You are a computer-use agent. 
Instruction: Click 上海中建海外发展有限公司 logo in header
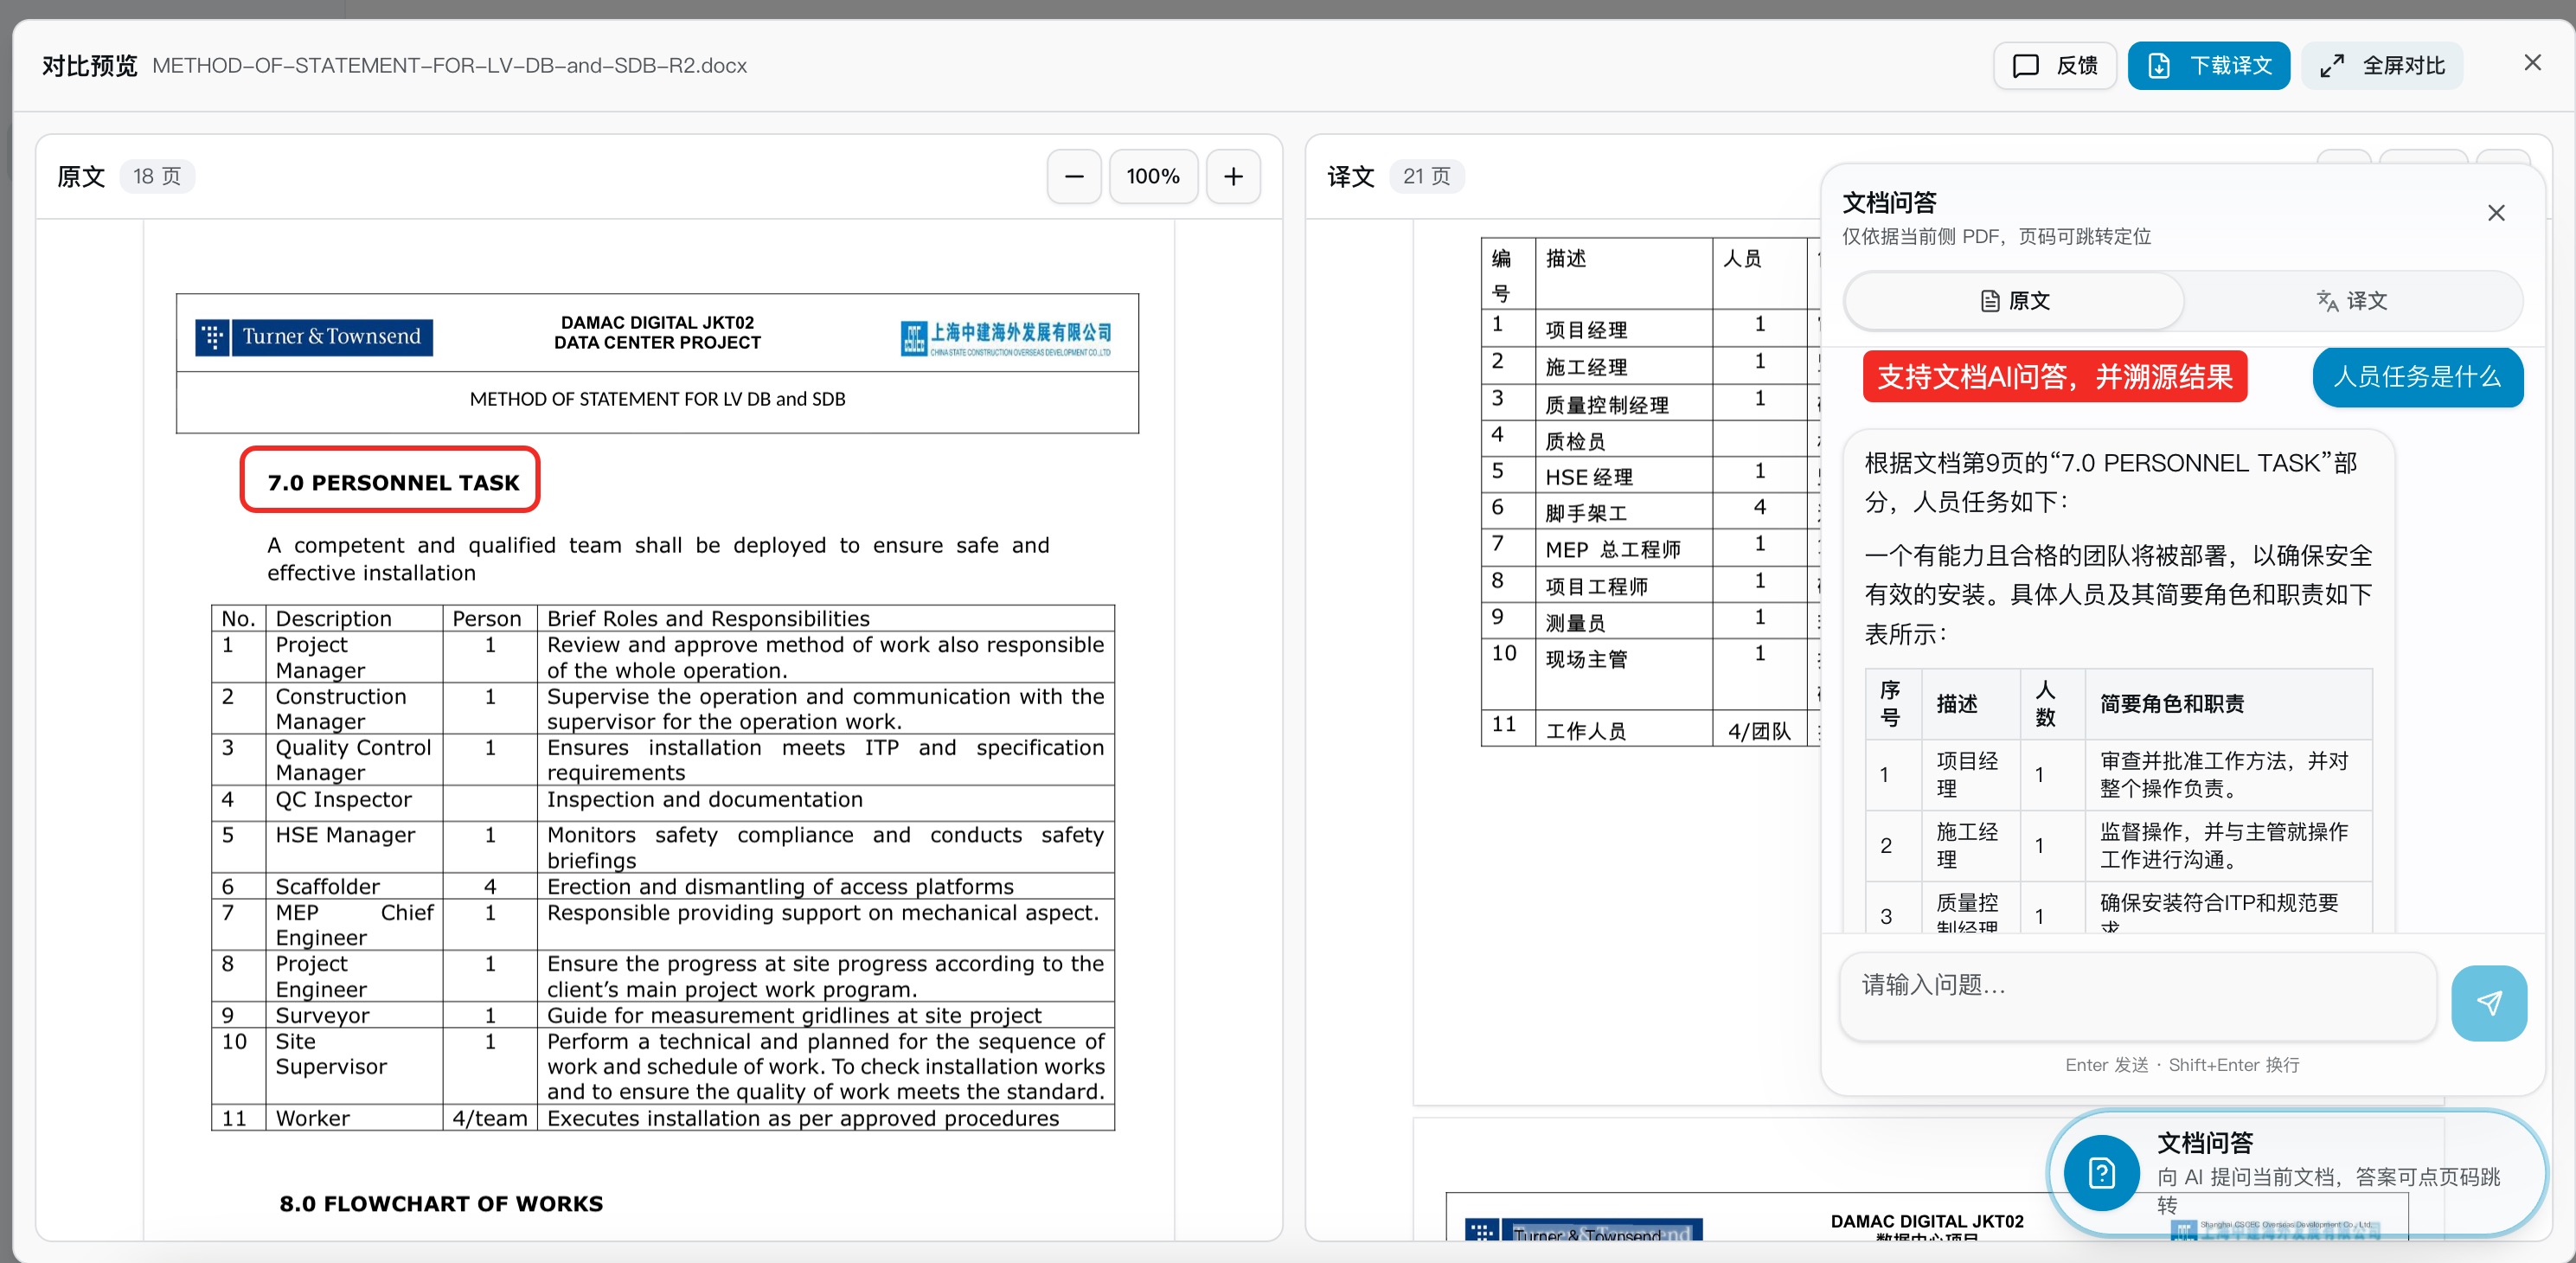coord(1005,339)
